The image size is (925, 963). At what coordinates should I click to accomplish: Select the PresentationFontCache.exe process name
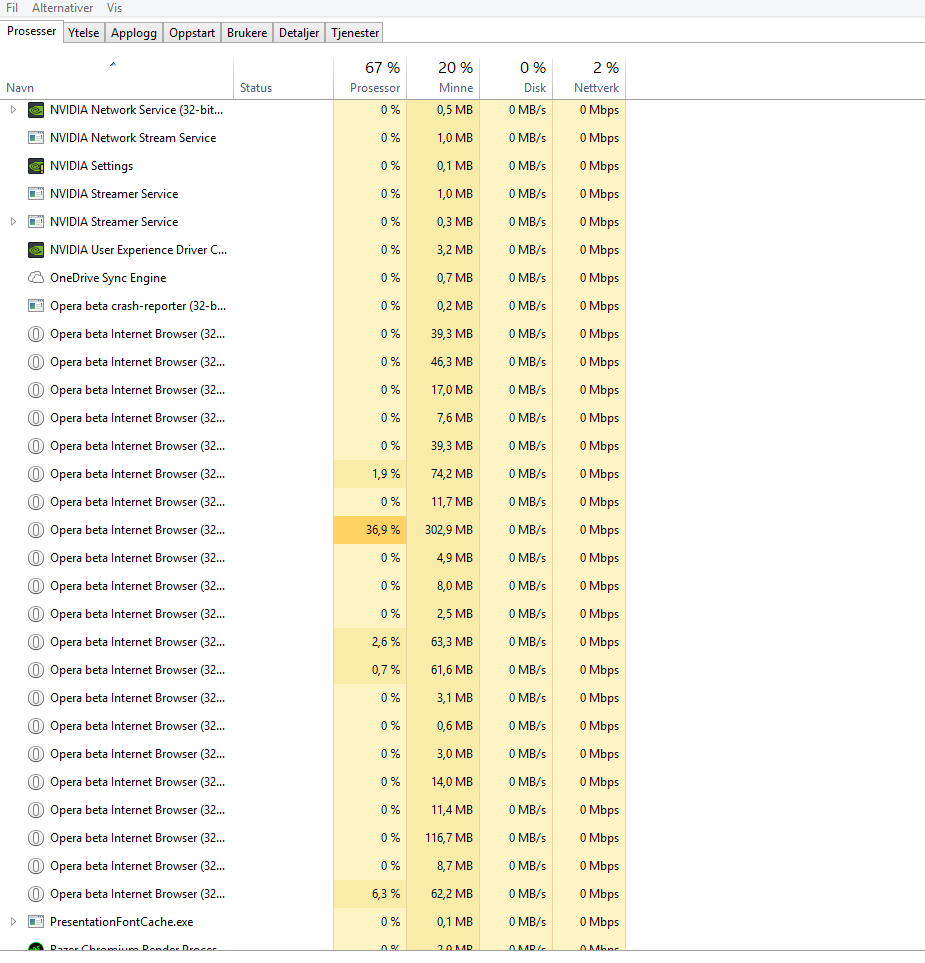click(x=122, y=922)
